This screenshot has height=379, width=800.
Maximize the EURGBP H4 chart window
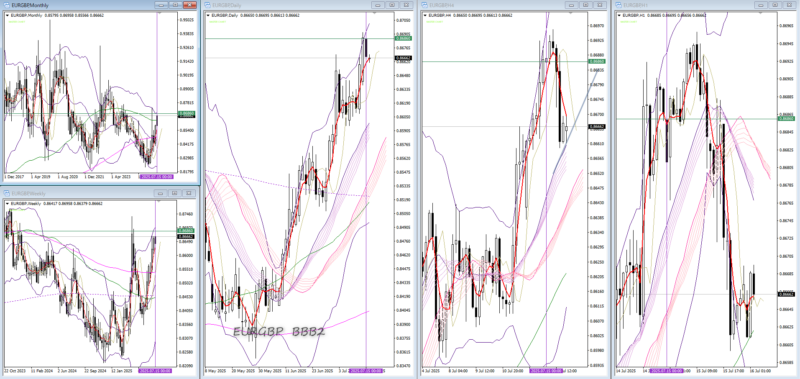tap(586, 5)
